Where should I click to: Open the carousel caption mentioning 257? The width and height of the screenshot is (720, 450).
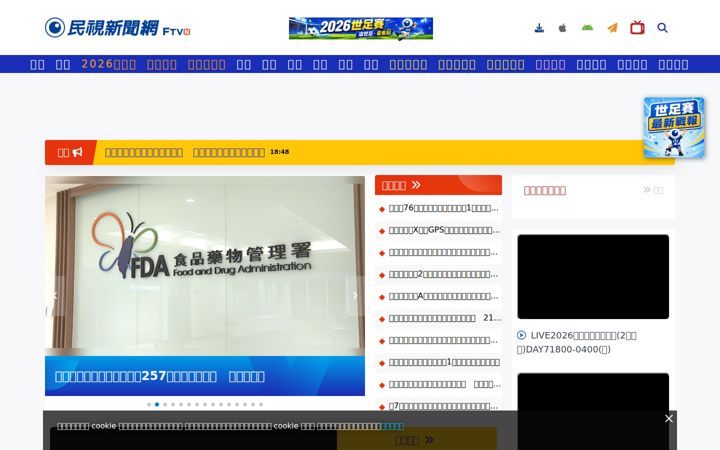pyautogui.click(x=159, y=377)
